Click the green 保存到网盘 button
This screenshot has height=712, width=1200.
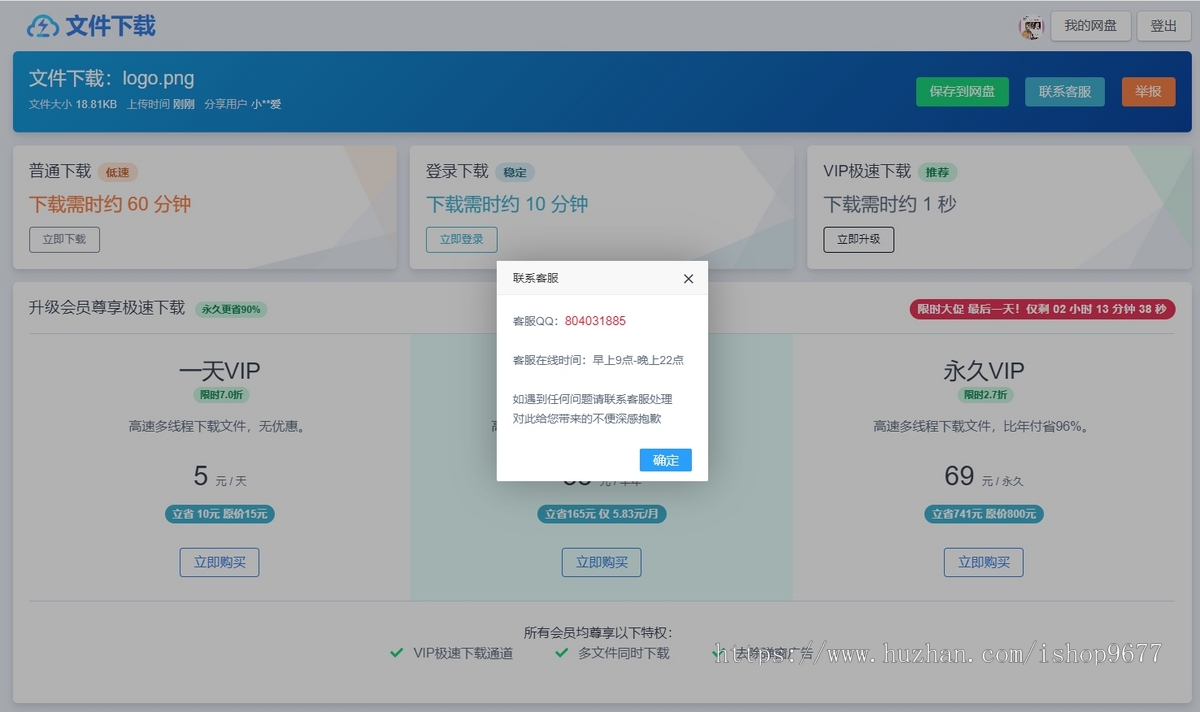click(962, 92)
